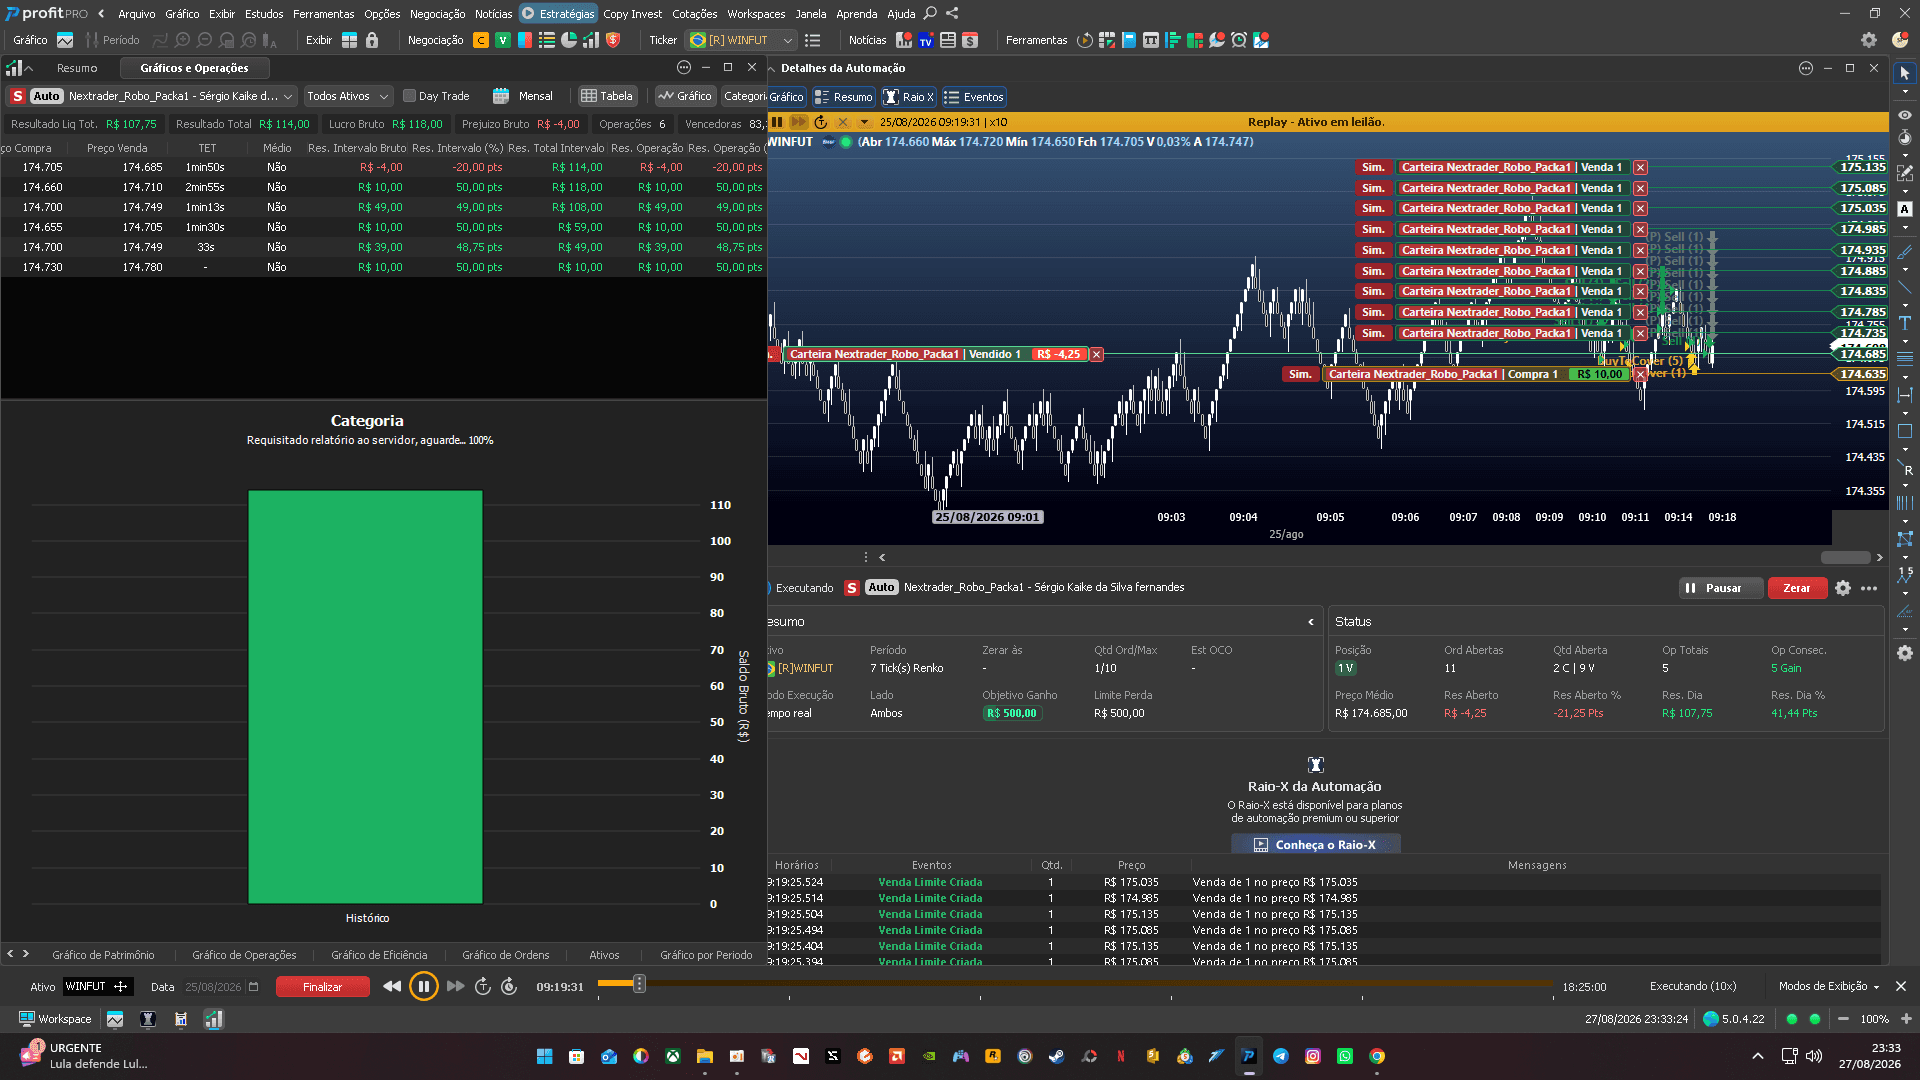The height and width of the screenshot is (1080, 1920).
Task: Click the robot chess icon in bottom workspace bar
Action: coord(148,1019)
